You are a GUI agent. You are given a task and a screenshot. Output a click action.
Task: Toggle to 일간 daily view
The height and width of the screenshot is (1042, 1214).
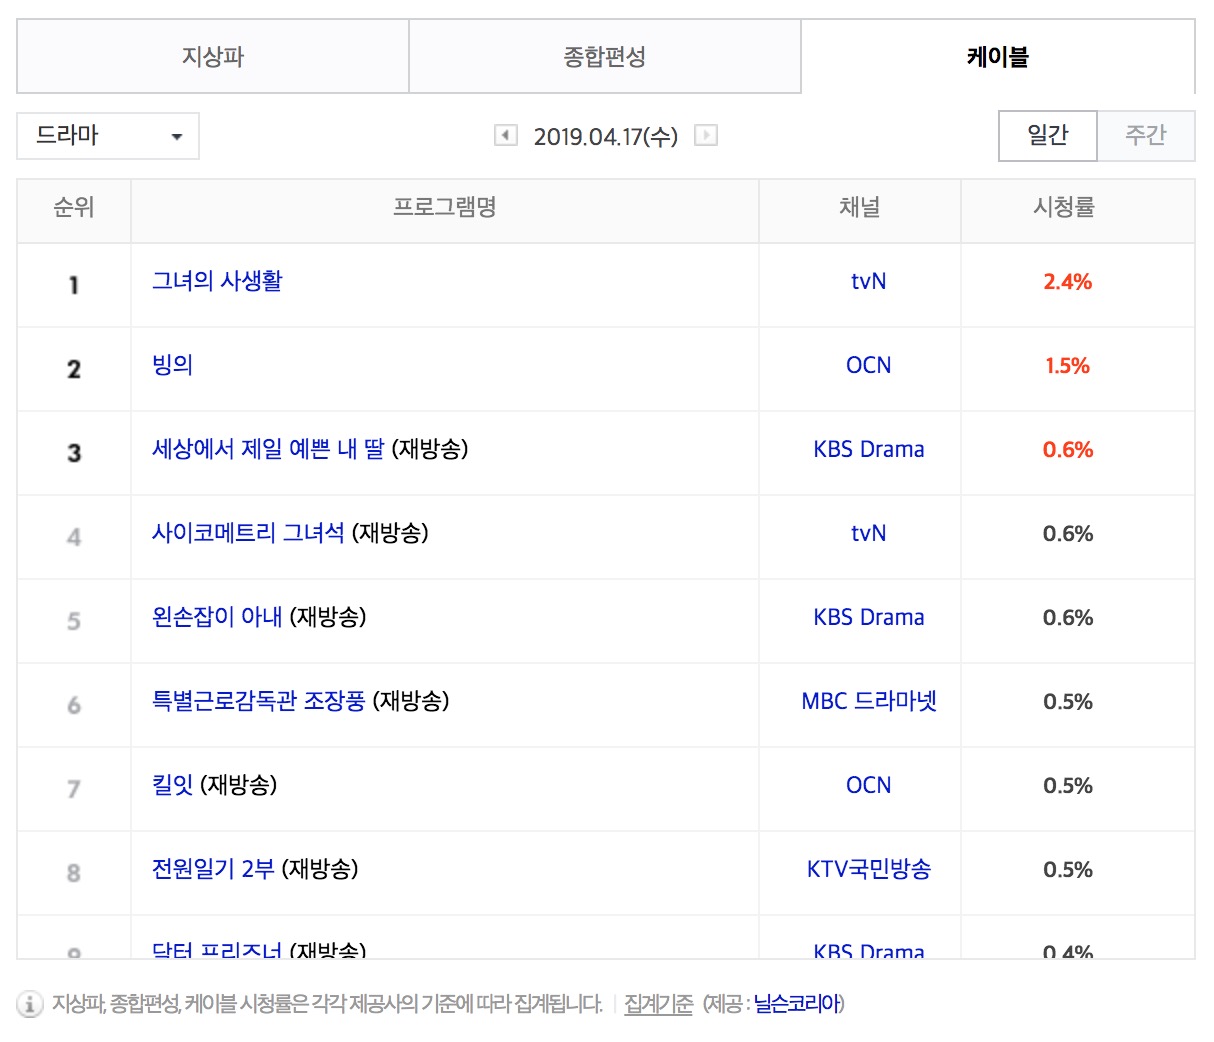pos(1048,135)
